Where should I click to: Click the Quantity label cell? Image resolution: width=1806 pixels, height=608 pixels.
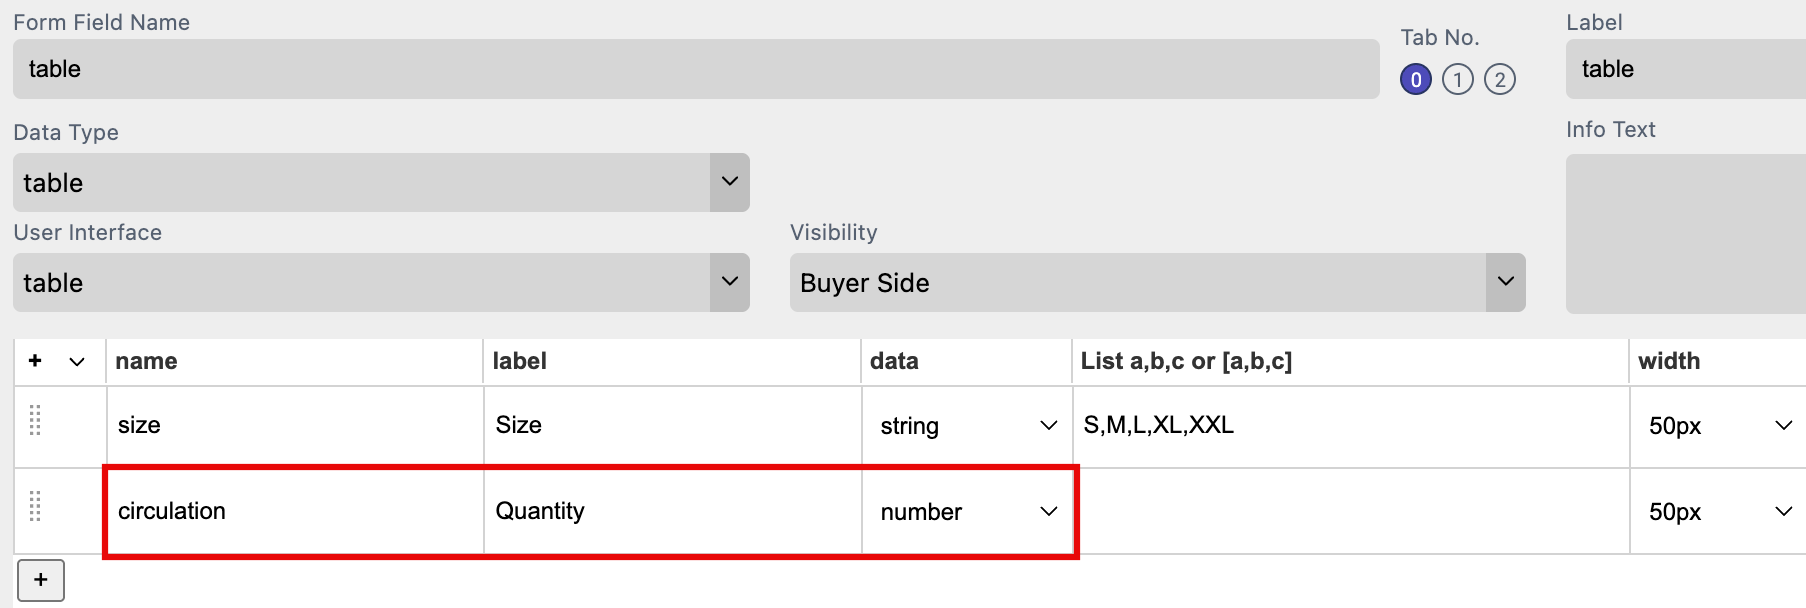coord(672,511)
